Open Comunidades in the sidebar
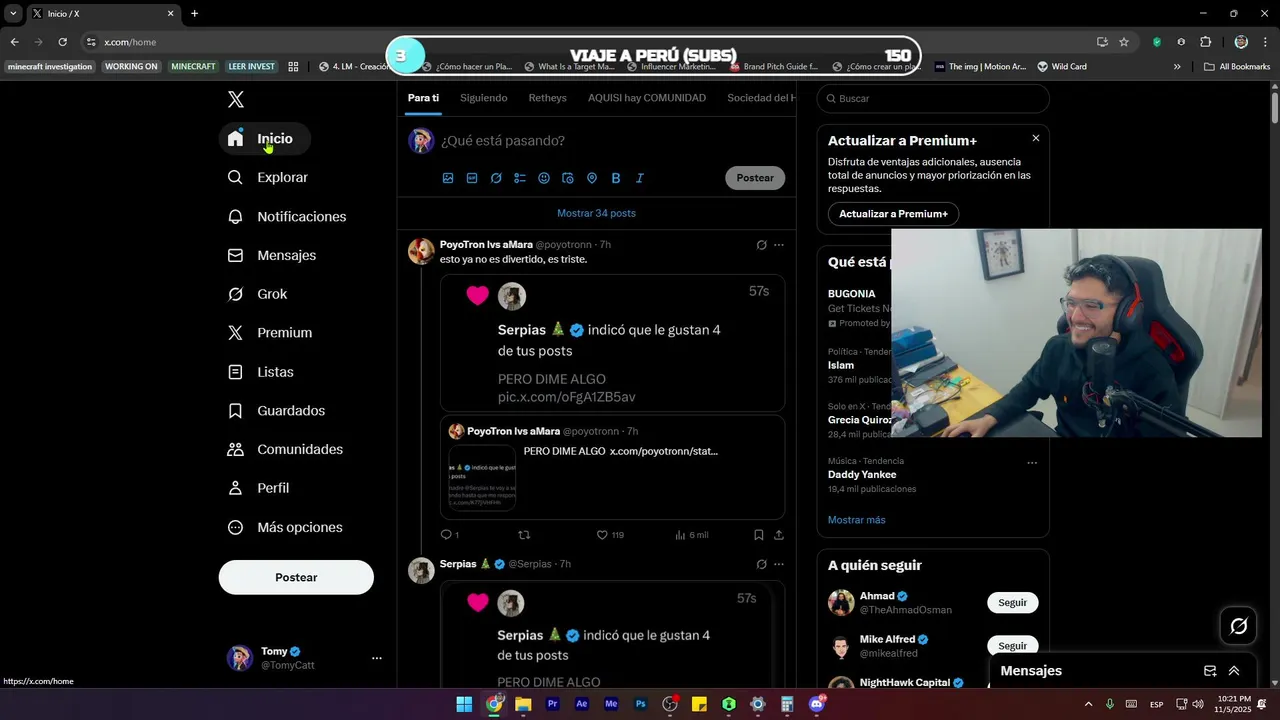This screenshot has width=1280, height=720. (x=285, y=450)
